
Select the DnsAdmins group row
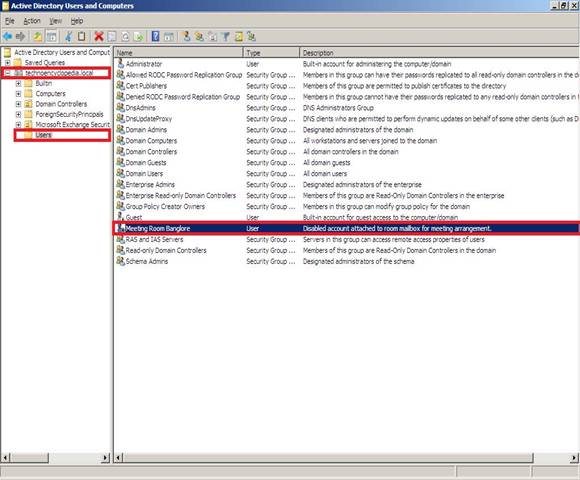pos(346,108)
